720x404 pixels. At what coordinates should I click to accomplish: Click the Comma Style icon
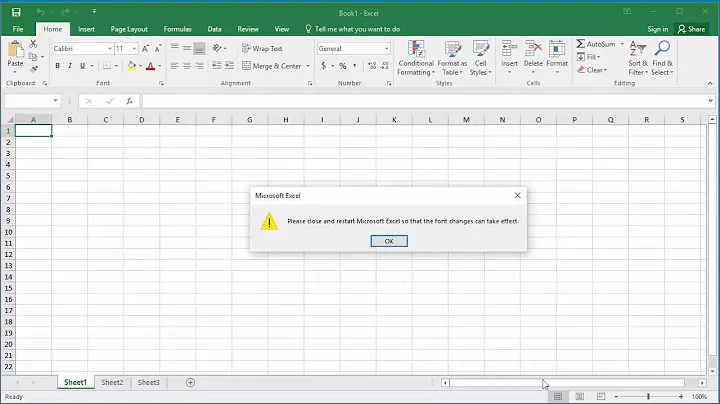pyautogui.click(x=354, y=66)
